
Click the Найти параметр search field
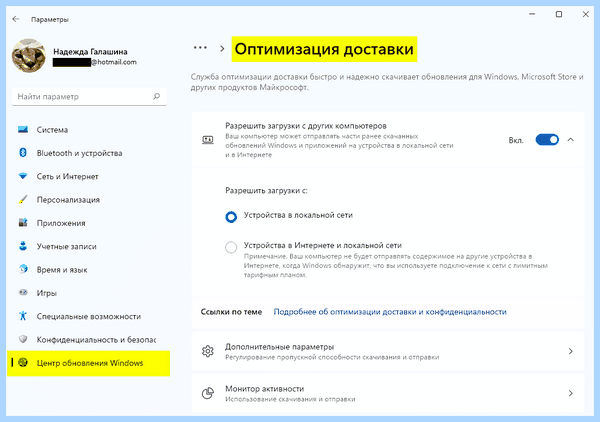90,96
